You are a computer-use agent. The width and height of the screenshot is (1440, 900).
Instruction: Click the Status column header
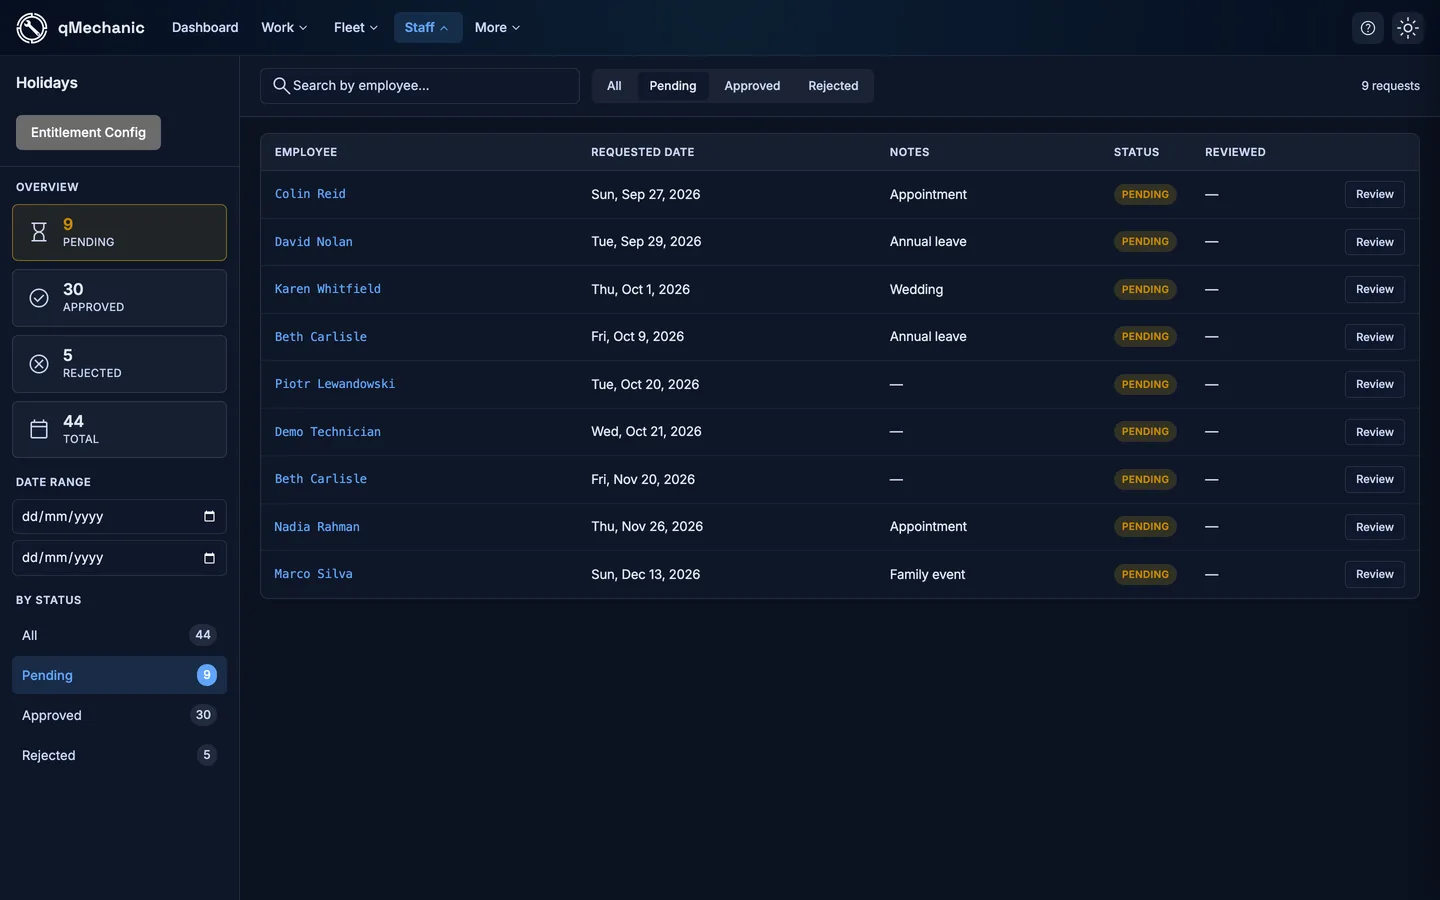[x=1137, y=152]
